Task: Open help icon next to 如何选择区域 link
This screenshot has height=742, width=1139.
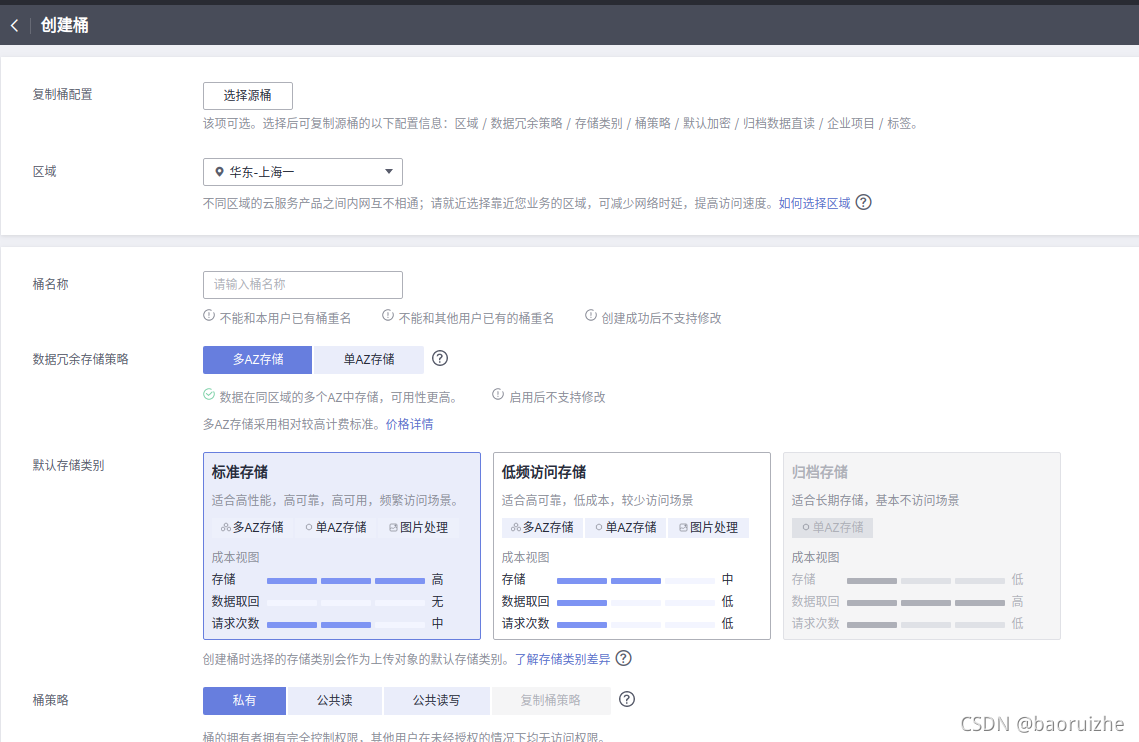Action: coord(863,202)
